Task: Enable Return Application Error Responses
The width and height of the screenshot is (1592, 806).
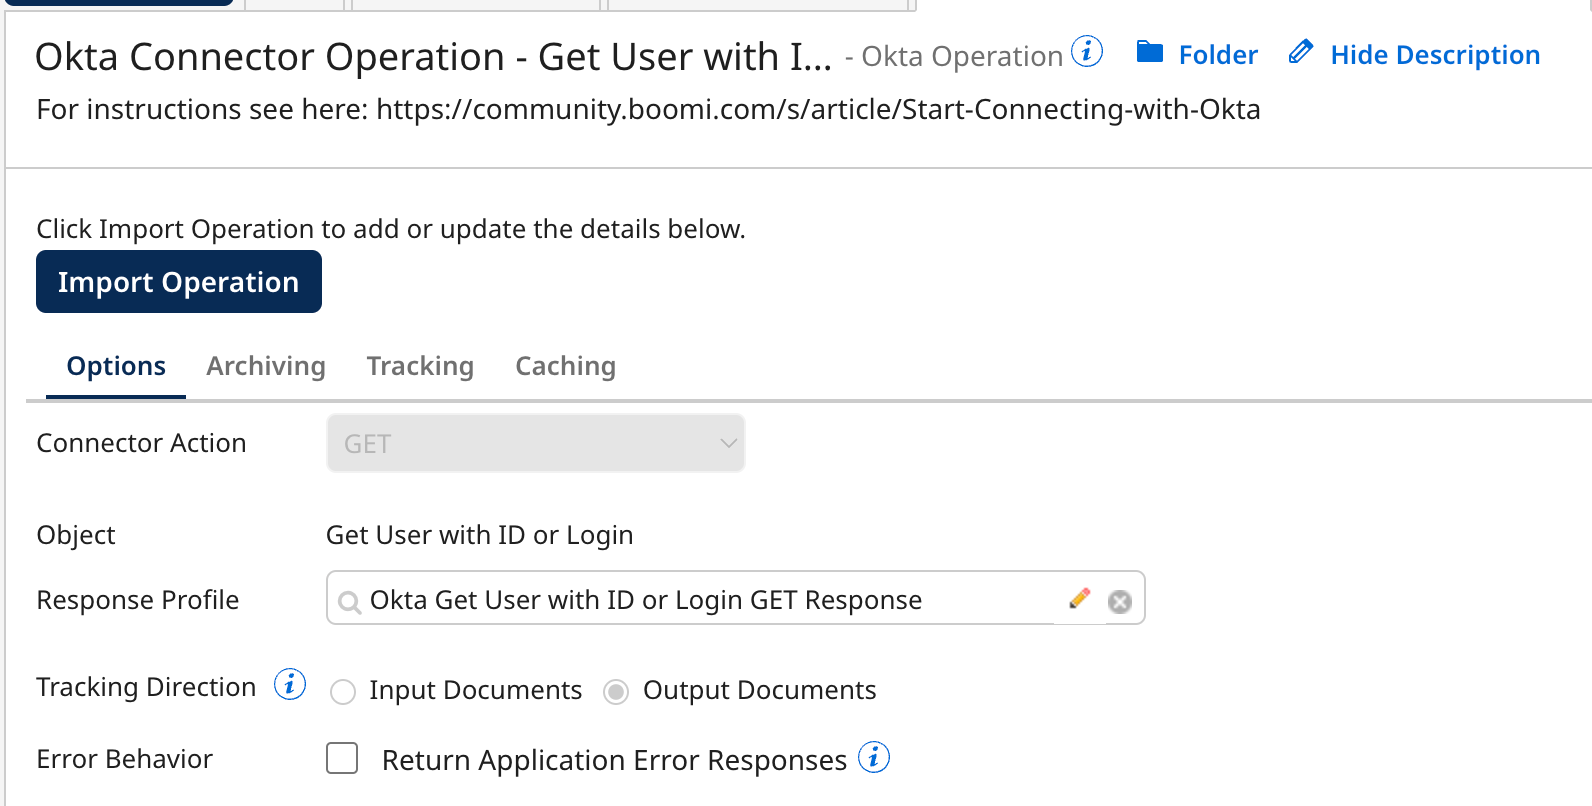Action: tap(342, 758)
